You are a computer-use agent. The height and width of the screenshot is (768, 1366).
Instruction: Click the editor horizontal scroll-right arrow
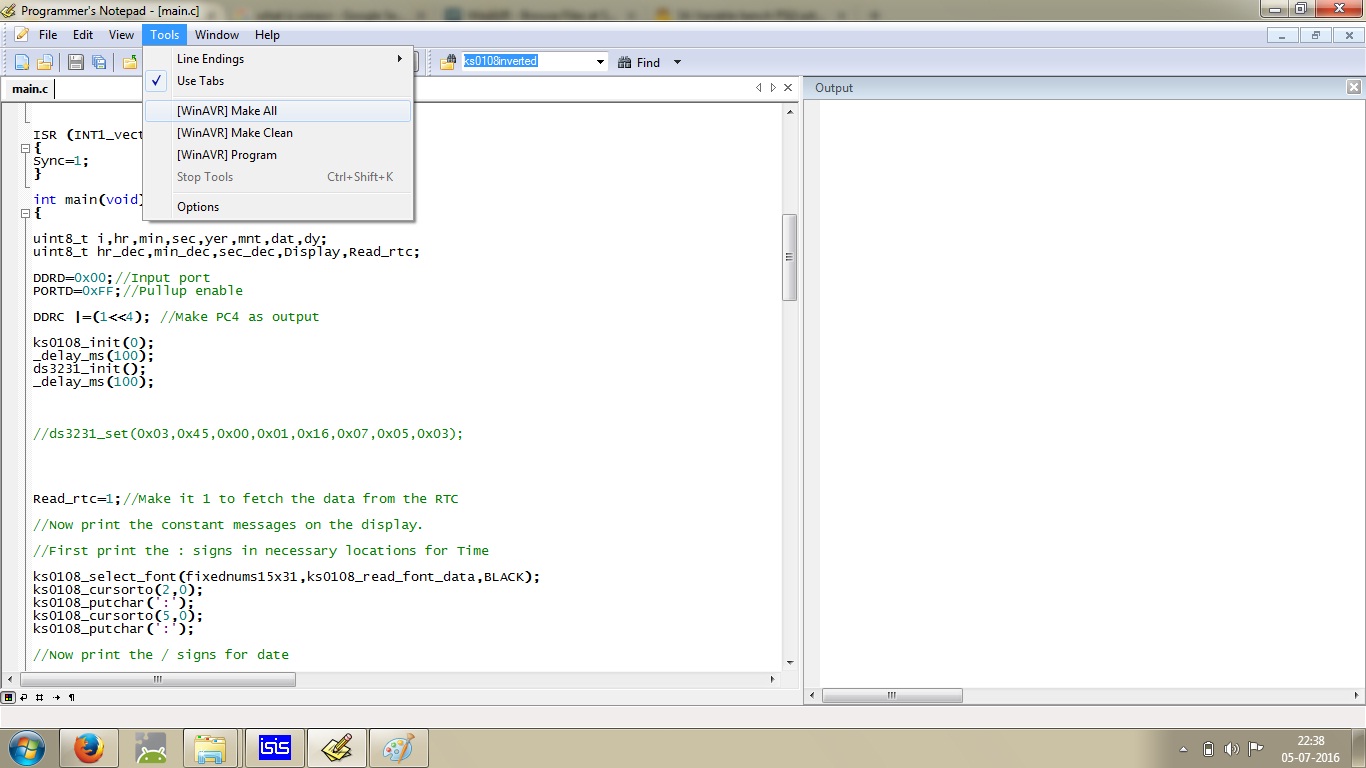(x=773, y=680)
